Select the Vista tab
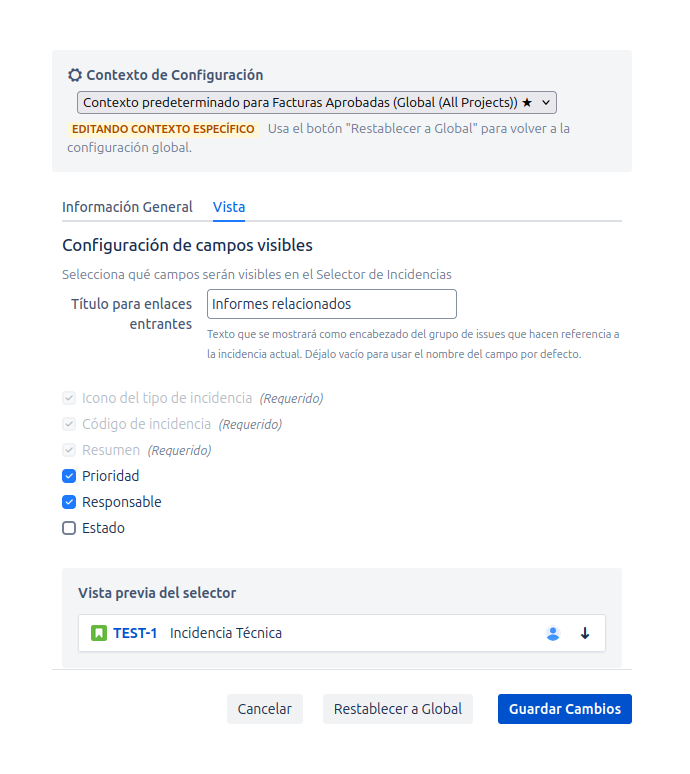Screen dimensions: 690x774 [x=229, y=207]
